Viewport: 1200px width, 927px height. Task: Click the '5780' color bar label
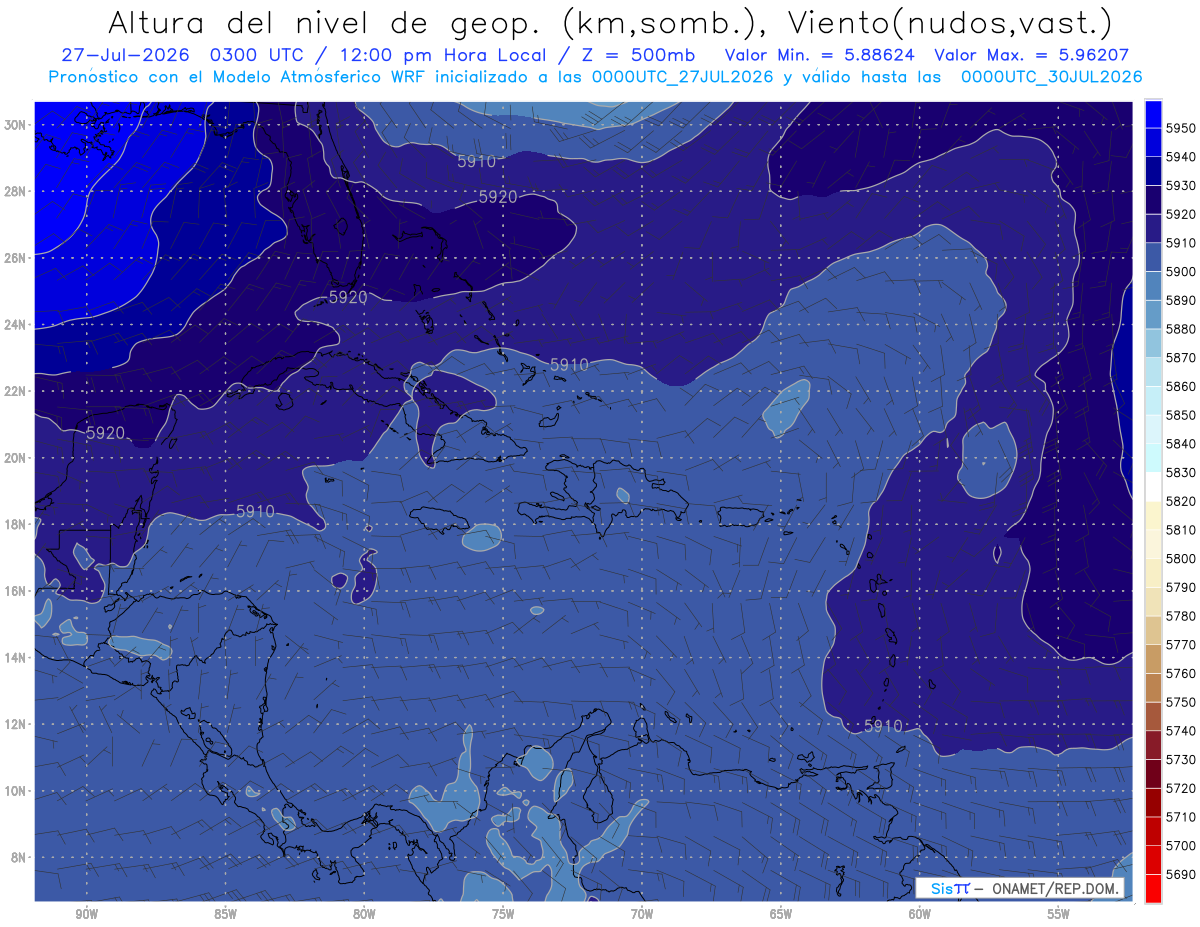pos(1181,616)
